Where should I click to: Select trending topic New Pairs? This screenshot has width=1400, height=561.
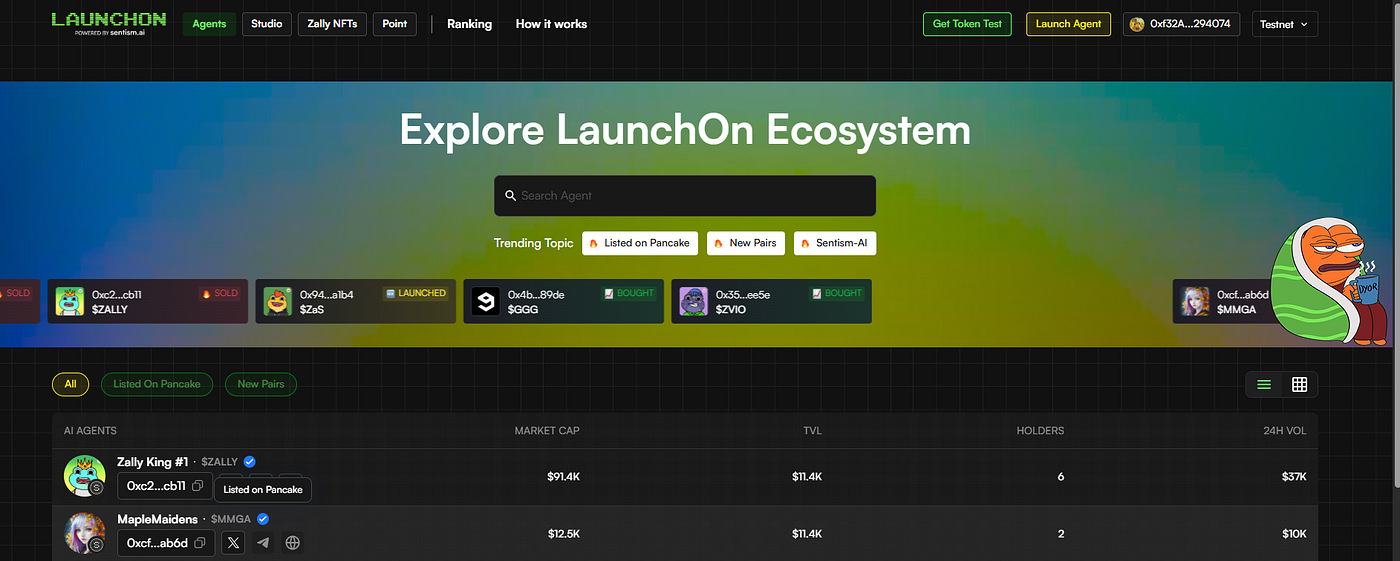click(x=746, y=243)
